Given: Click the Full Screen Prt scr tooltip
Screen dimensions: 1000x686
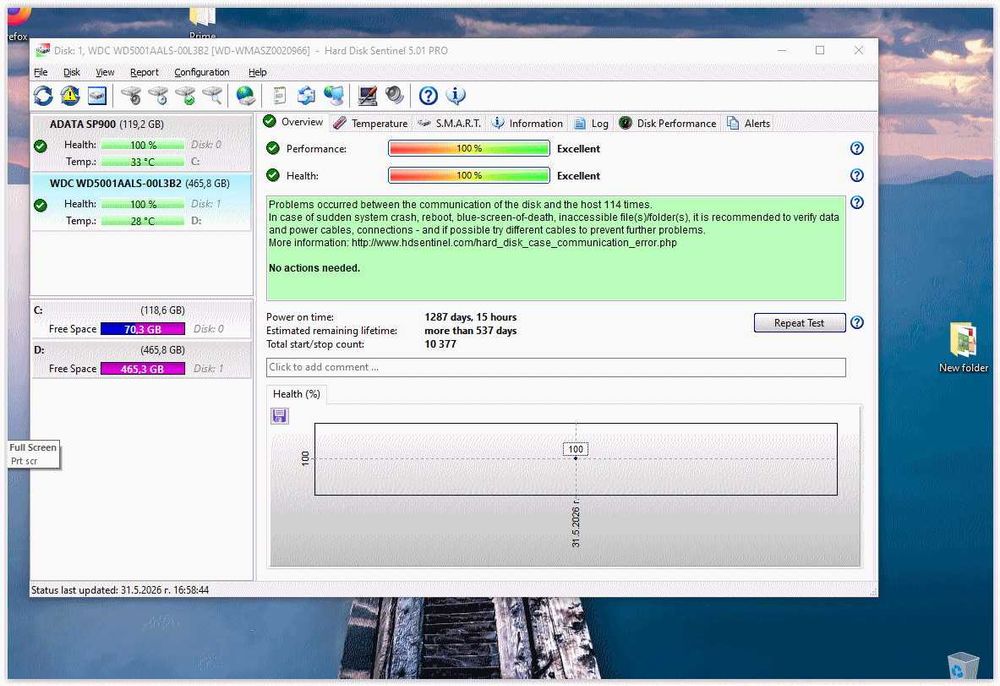Looking at the screenshot, I should 34,454.
